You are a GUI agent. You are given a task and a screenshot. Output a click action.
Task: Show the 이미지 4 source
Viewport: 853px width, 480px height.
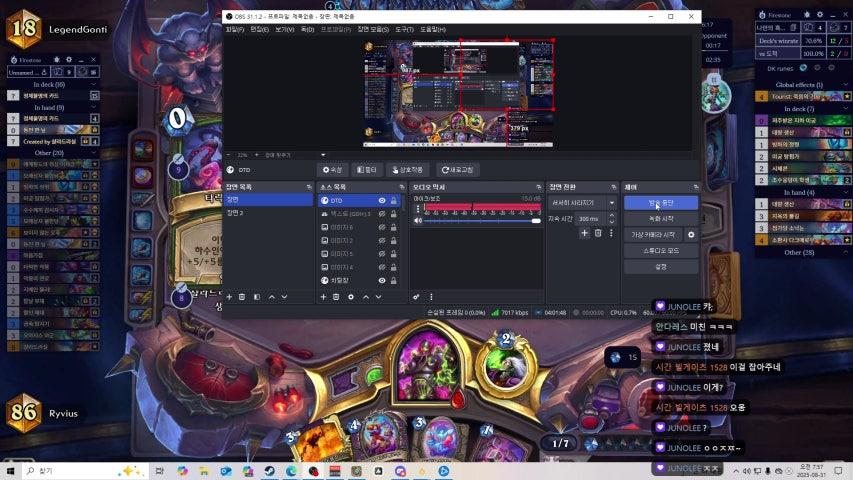[x=382, y=267]
